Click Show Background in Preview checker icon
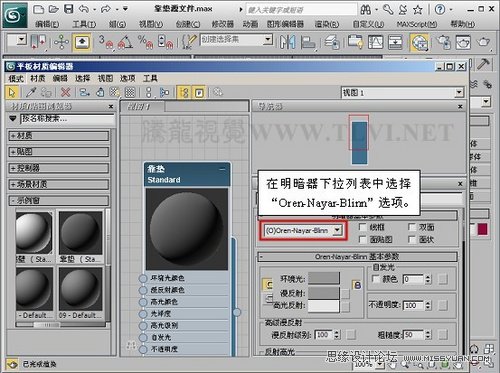 [130, 92]
